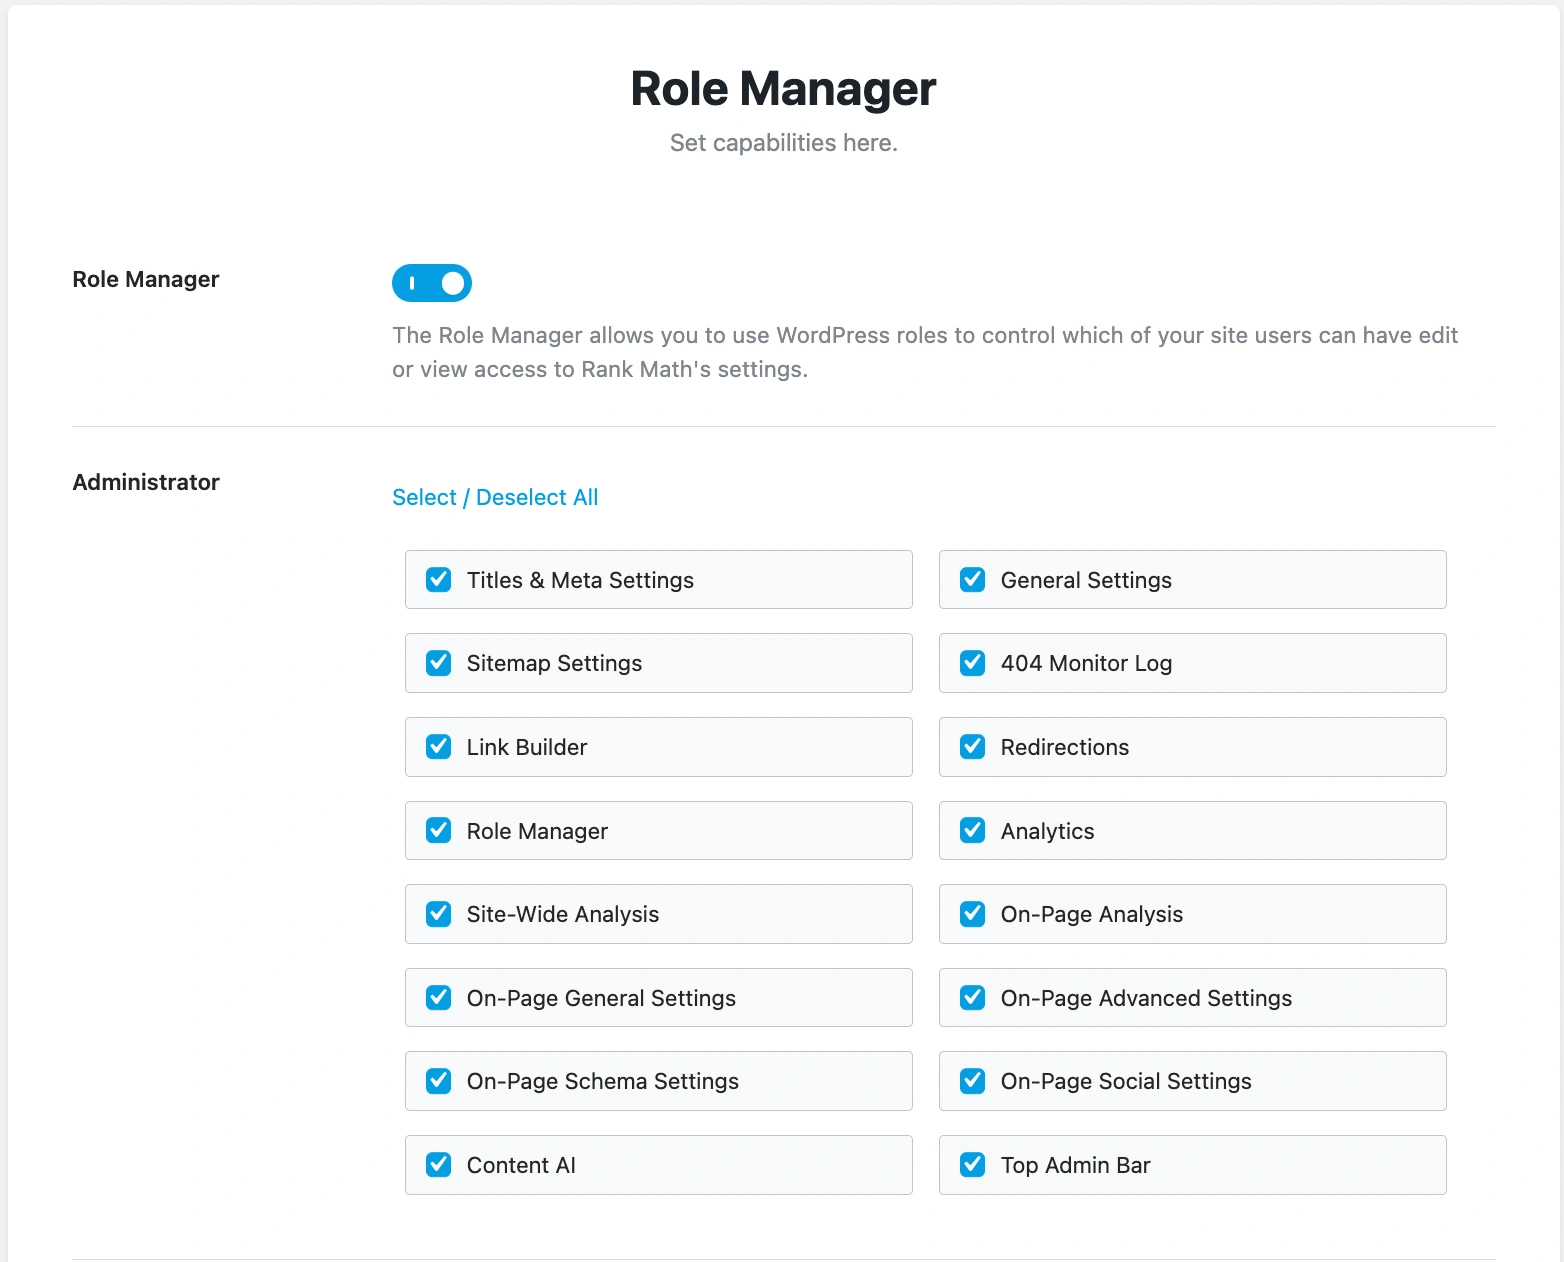Screen dimensions: 1564x1262
Task: Click the Administrator role label
Action: tap(146, 482)
